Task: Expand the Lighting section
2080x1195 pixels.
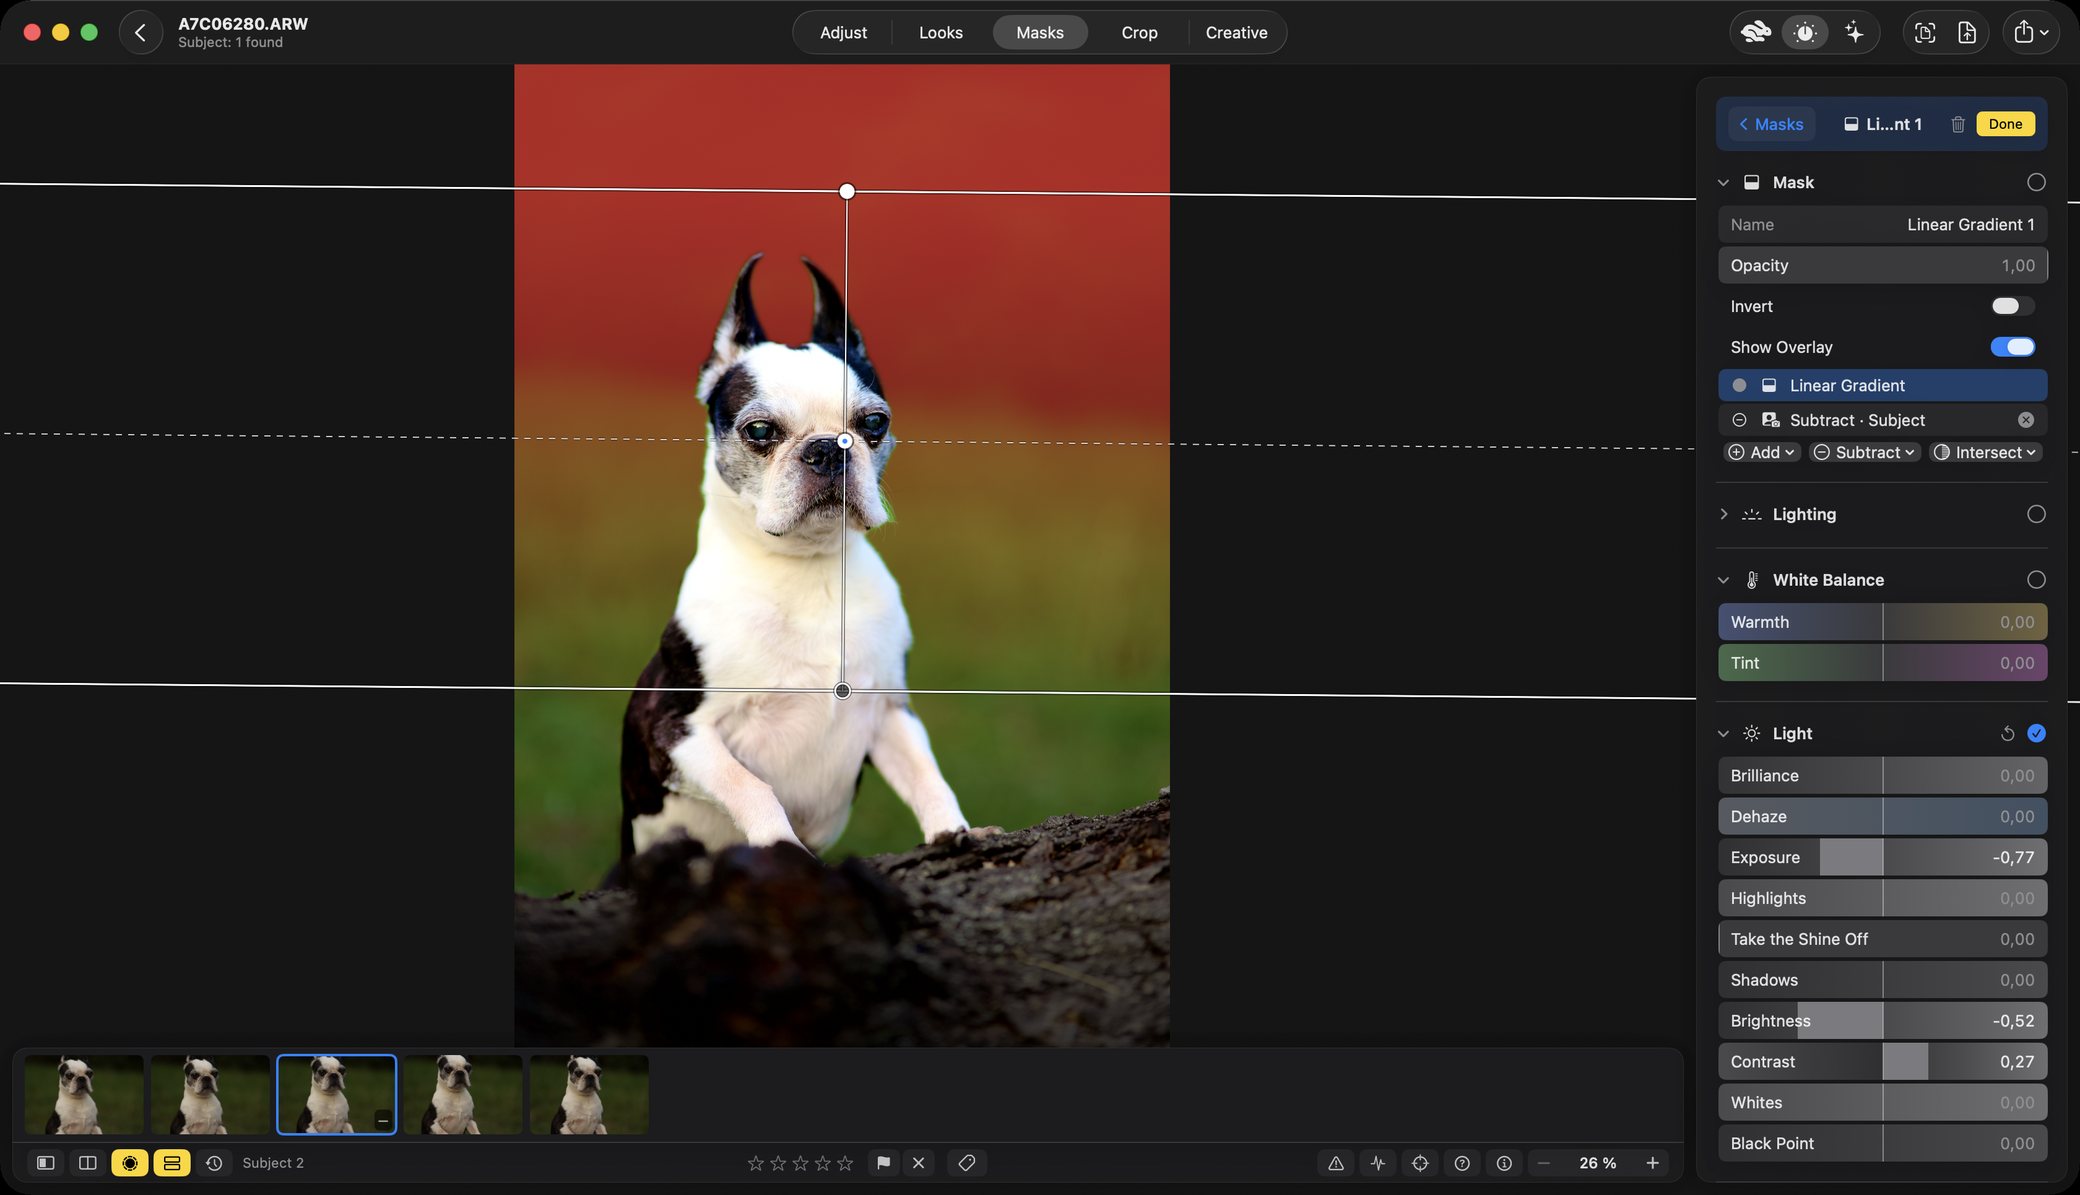Action: [1723, 514]
